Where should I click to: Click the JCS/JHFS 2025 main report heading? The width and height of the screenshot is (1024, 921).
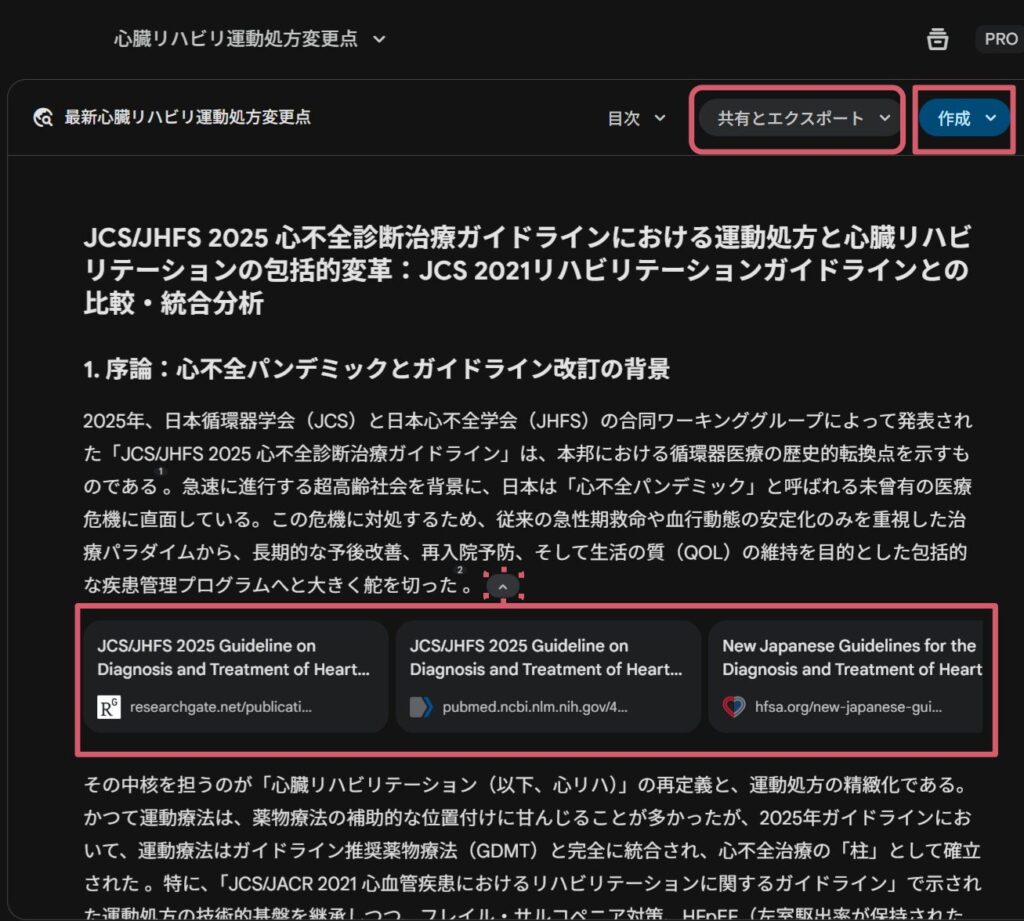pyautogui.click(x=526, y=270)
